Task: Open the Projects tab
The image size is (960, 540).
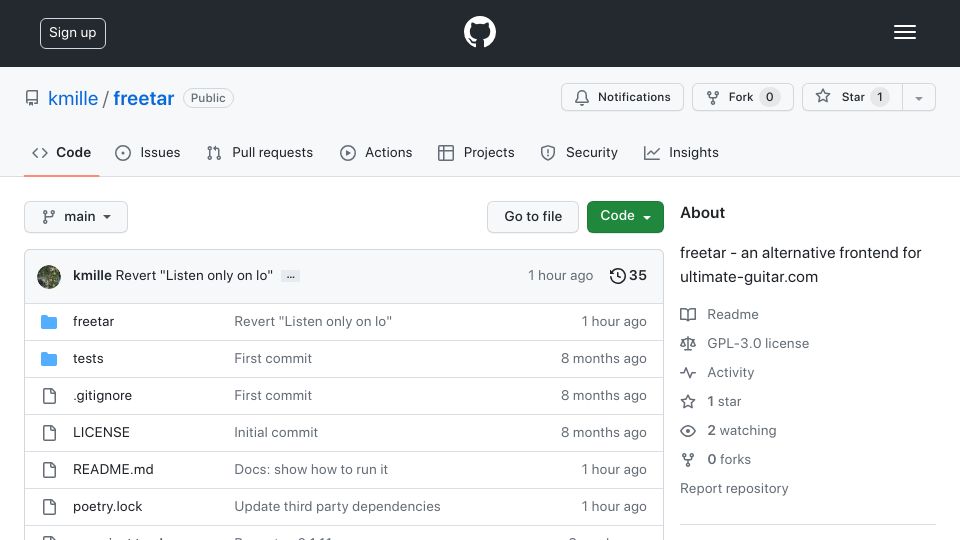Action: 476,152
